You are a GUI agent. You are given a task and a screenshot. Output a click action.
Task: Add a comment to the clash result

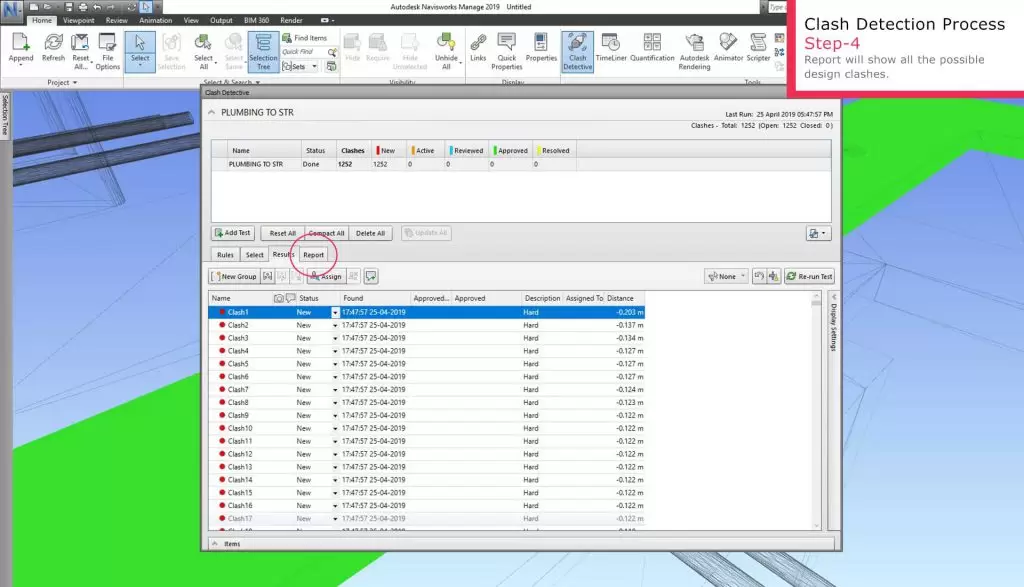370,276
